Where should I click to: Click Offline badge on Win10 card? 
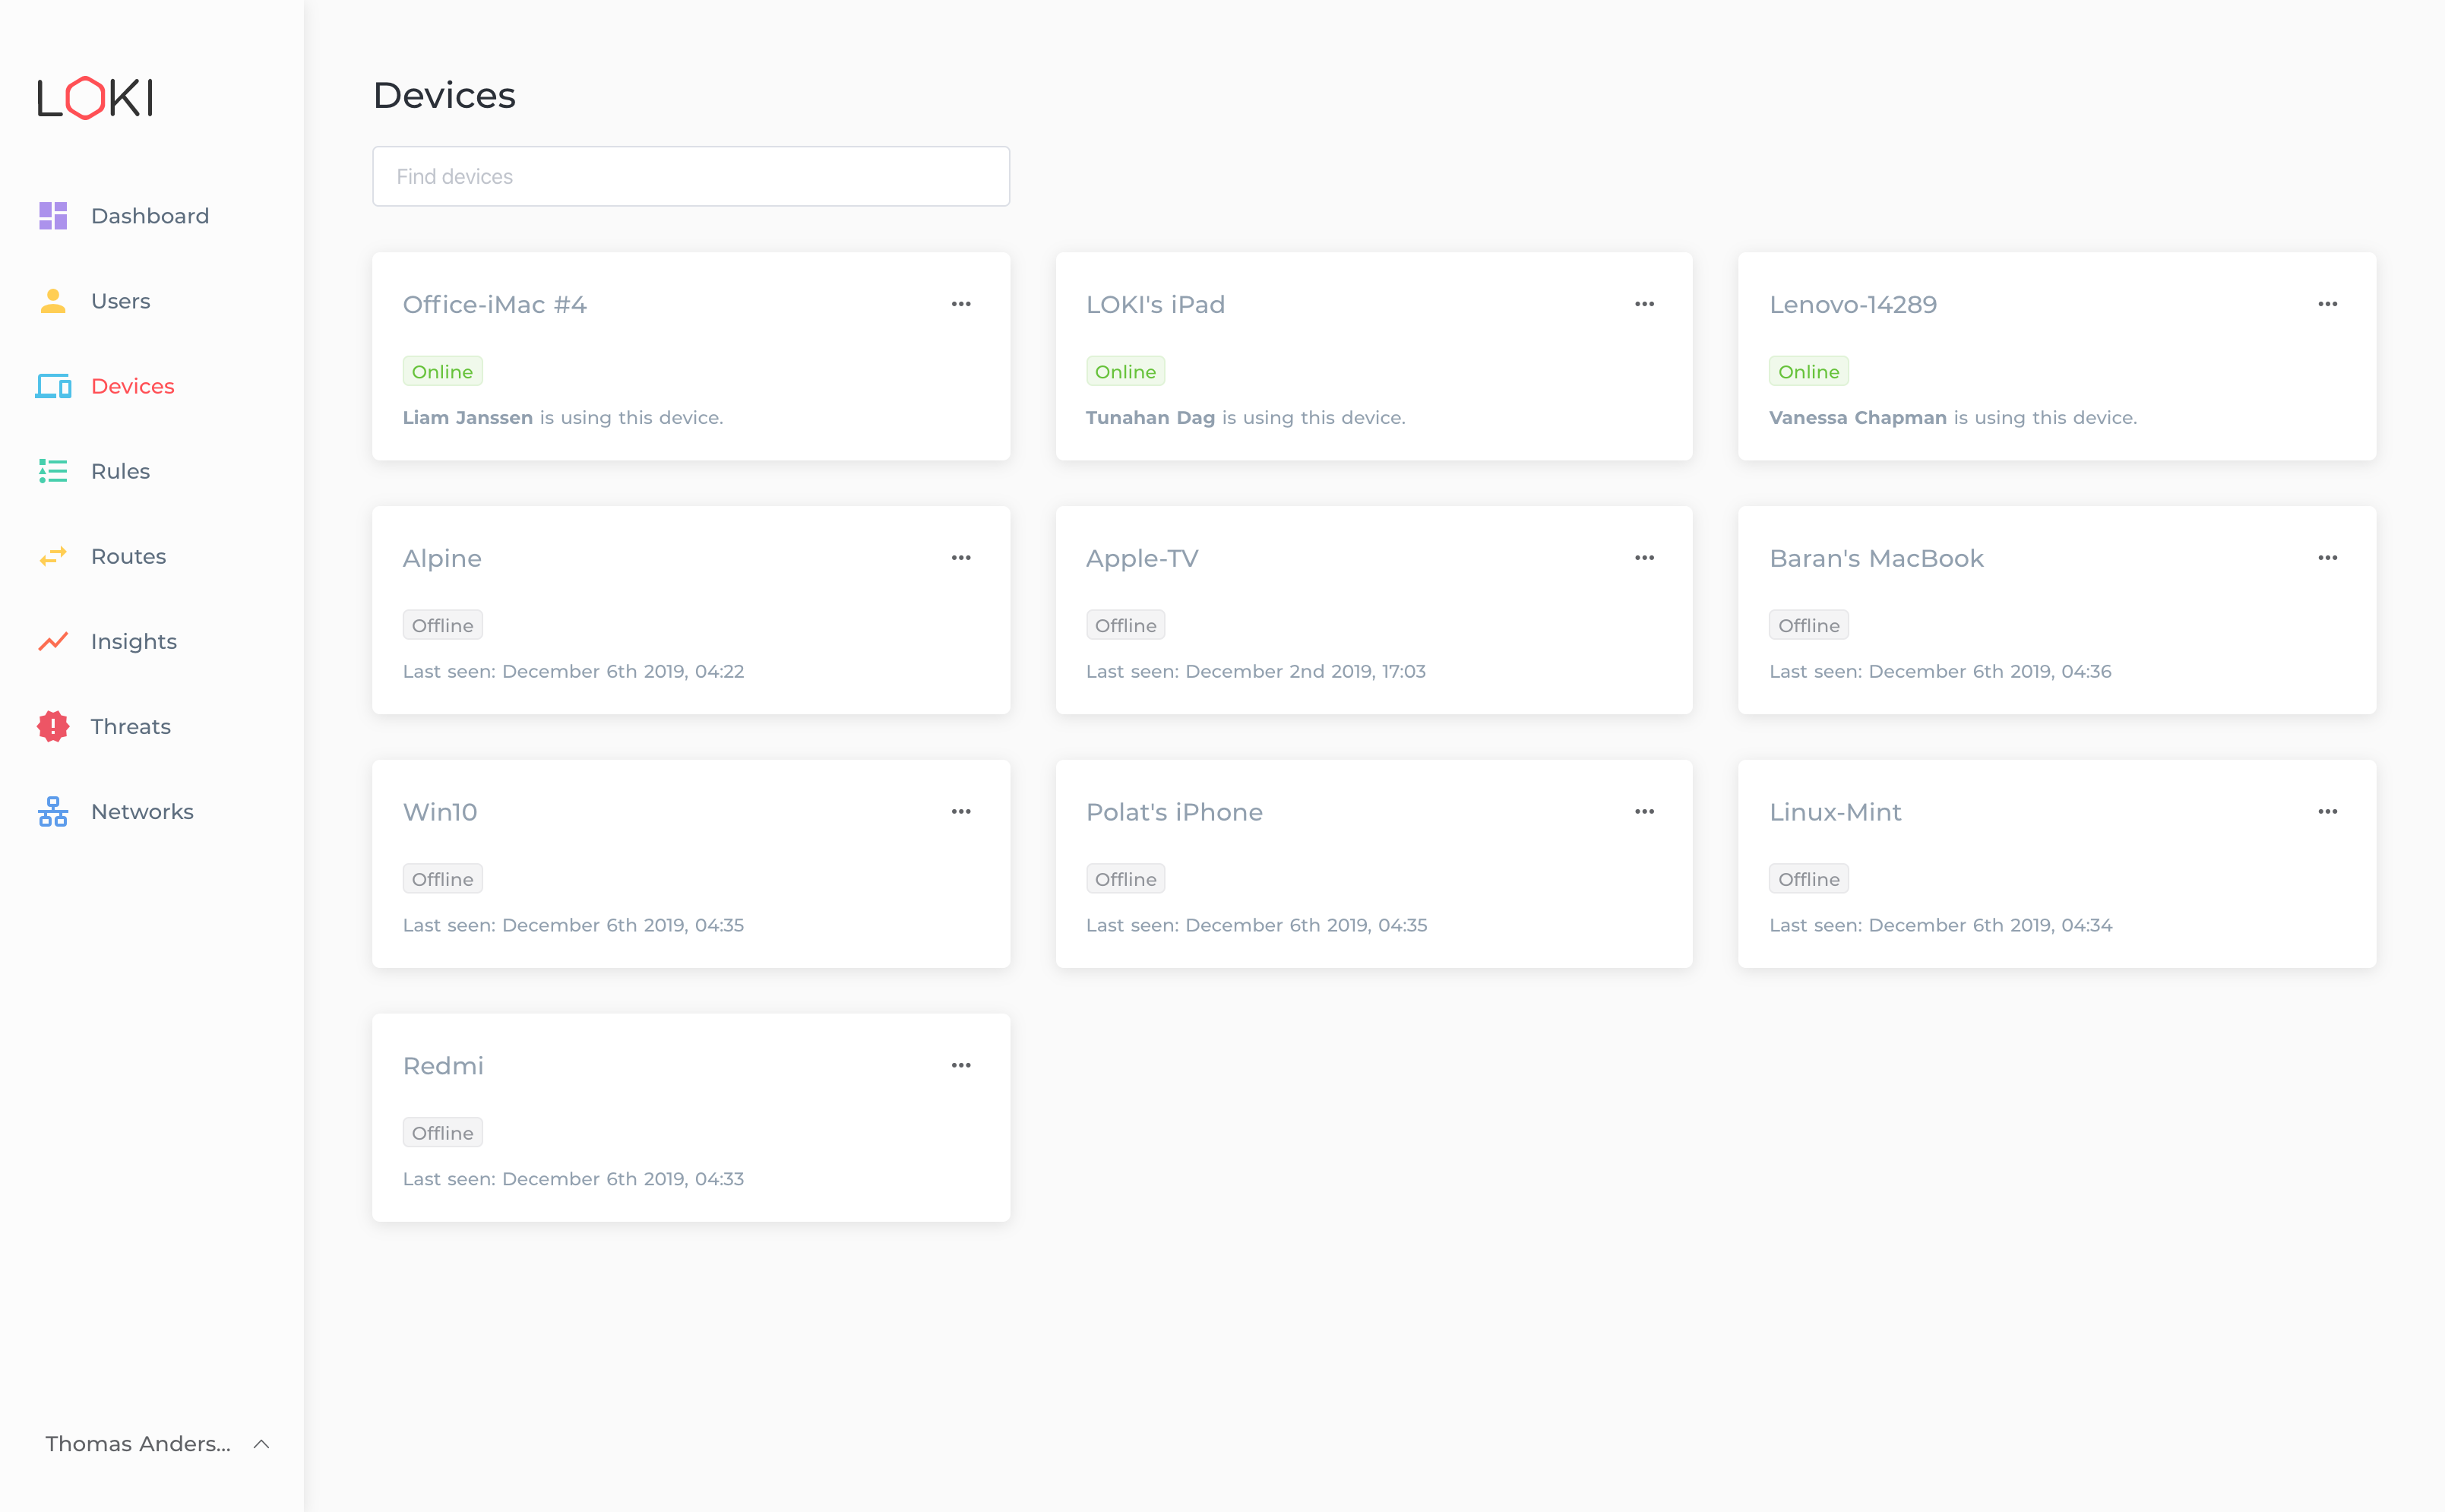click(442, 879)
